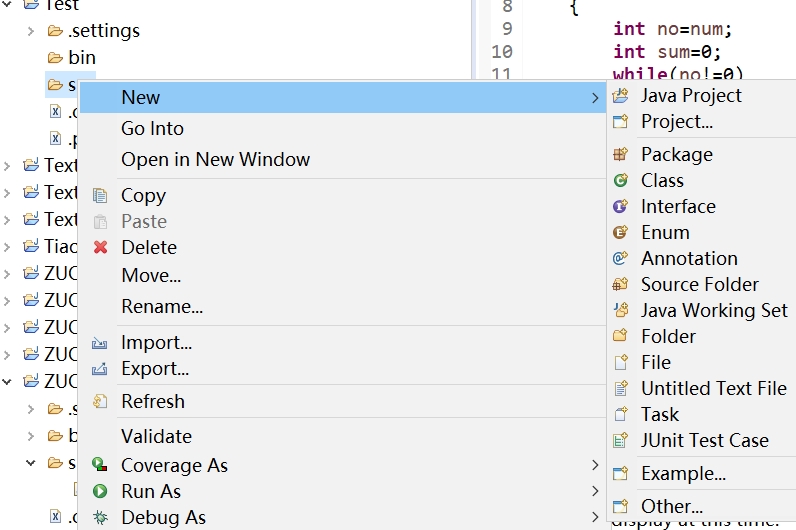Select Refresh in the context menu
This screenshot has height=530, width=796.
(x=153, y=402)
